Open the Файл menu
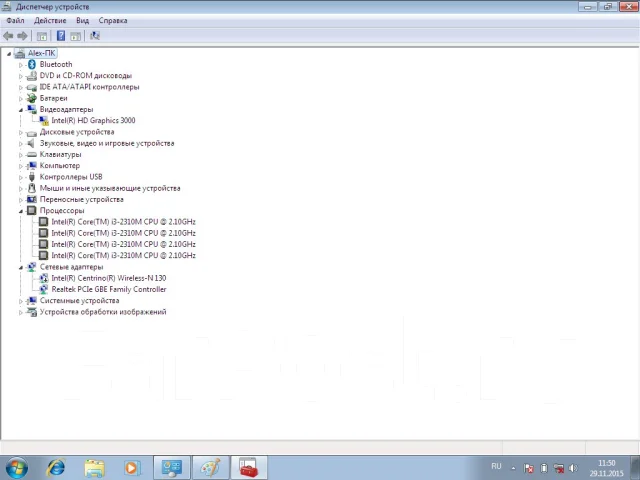This screenshot has width=640, height=480. coord(16,20)
